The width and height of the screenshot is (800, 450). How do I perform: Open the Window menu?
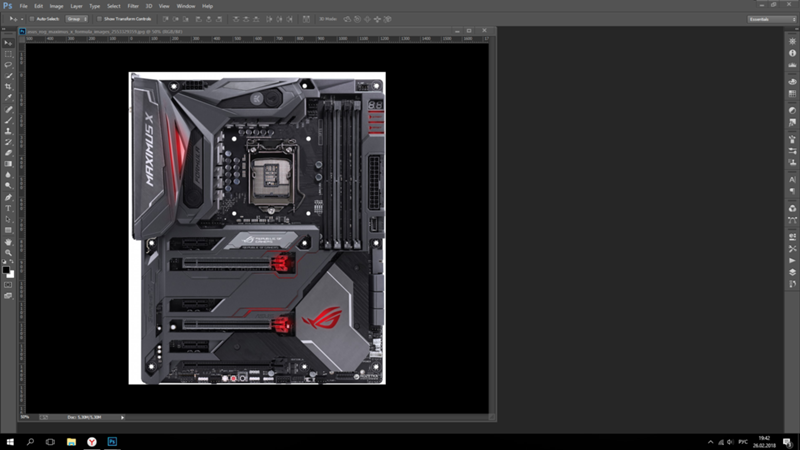point(186,6)
